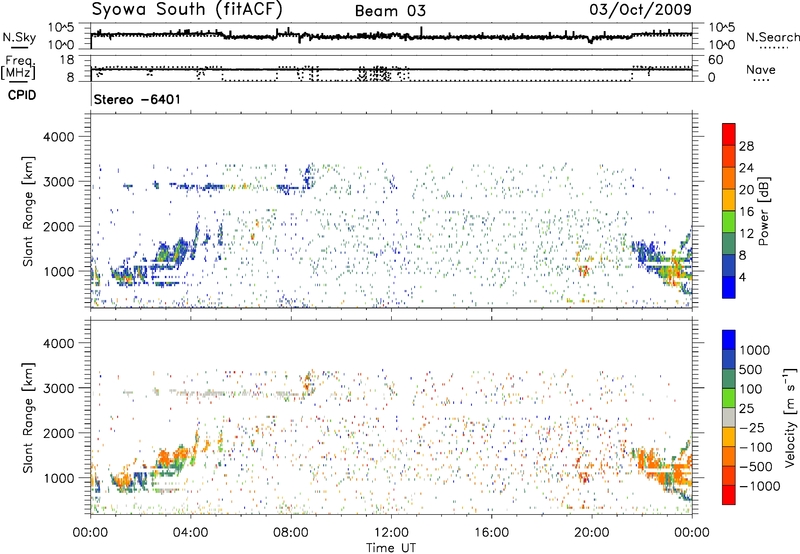The image size is (800, 554).
Task: Click the blue segment of the Power colorbar
Action: (x=729, y=287)
